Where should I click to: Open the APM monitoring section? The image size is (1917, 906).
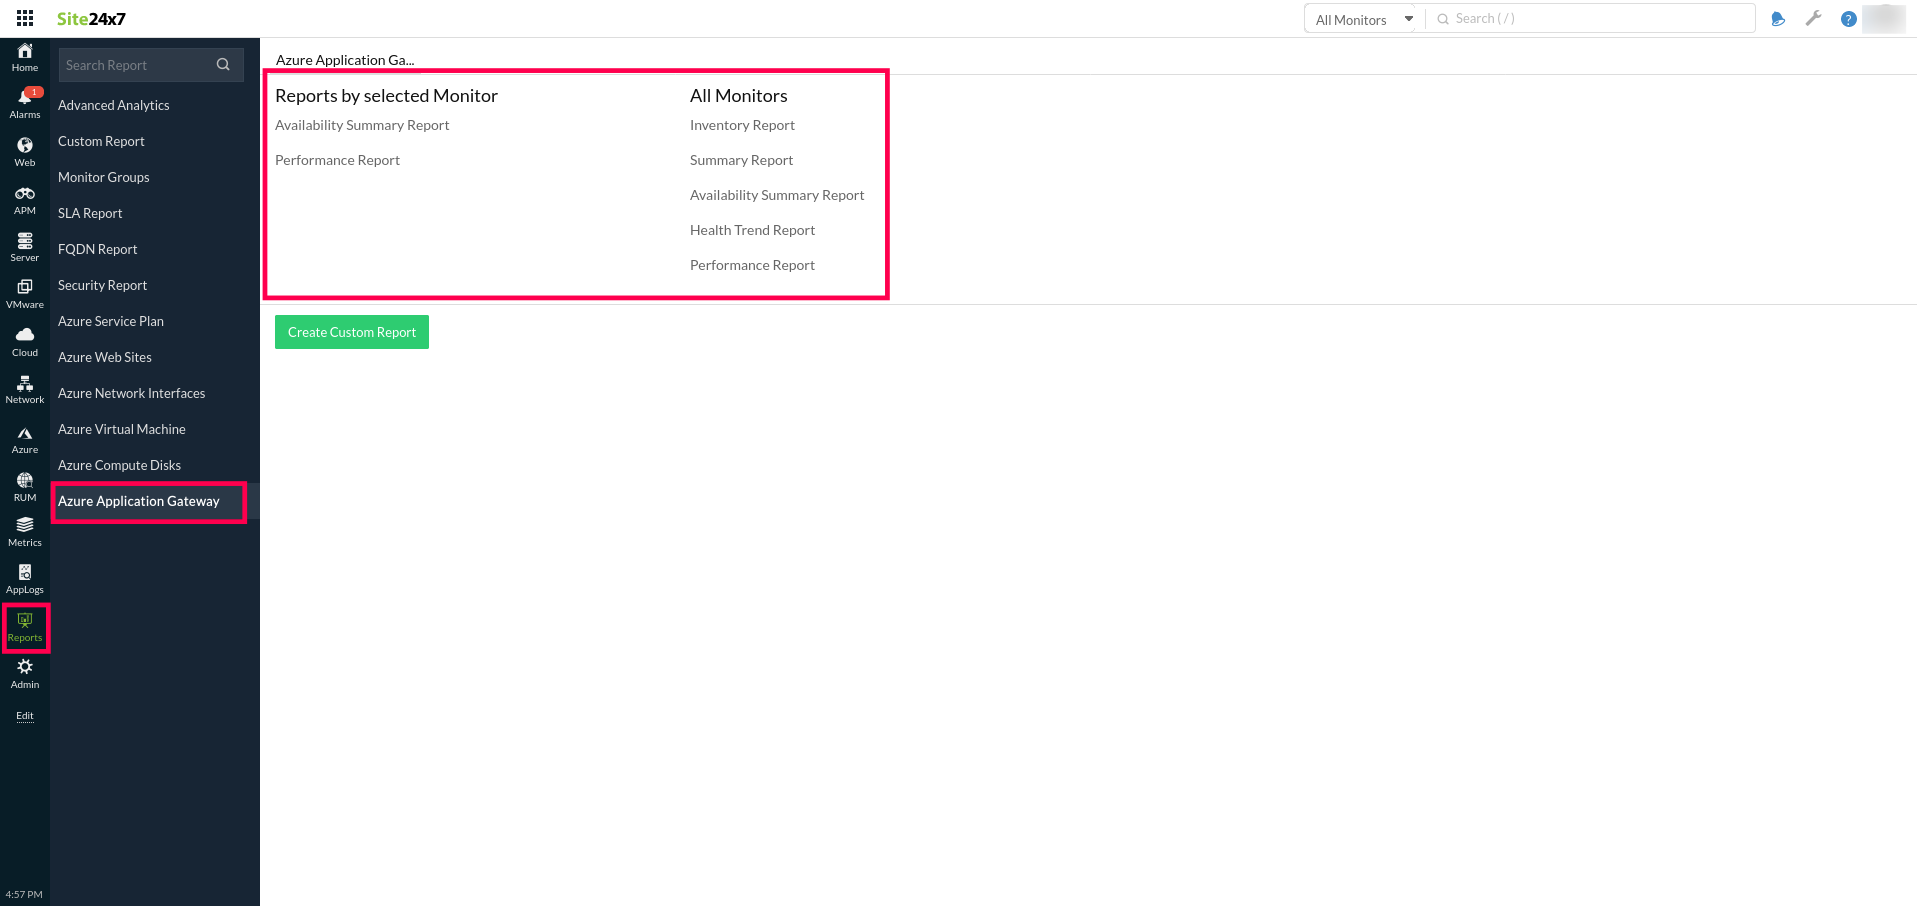24,199
